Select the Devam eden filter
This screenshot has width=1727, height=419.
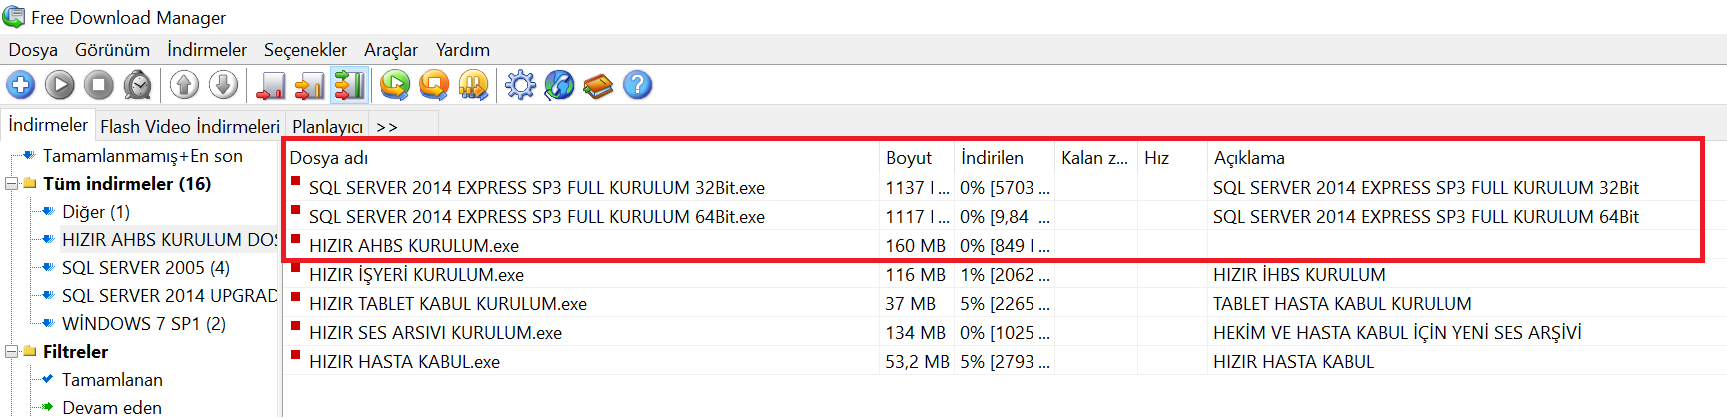coord(112,408)
